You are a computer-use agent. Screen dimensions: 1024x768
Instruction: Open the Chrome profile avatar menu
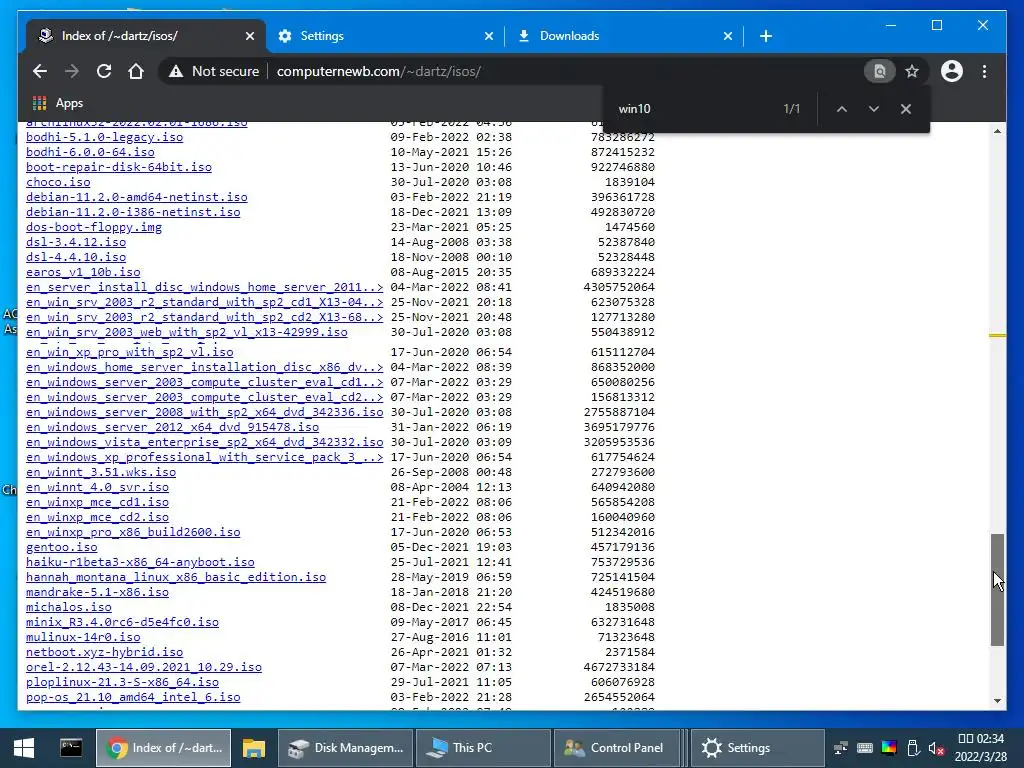pyautogui.click(x=952, y=71)
